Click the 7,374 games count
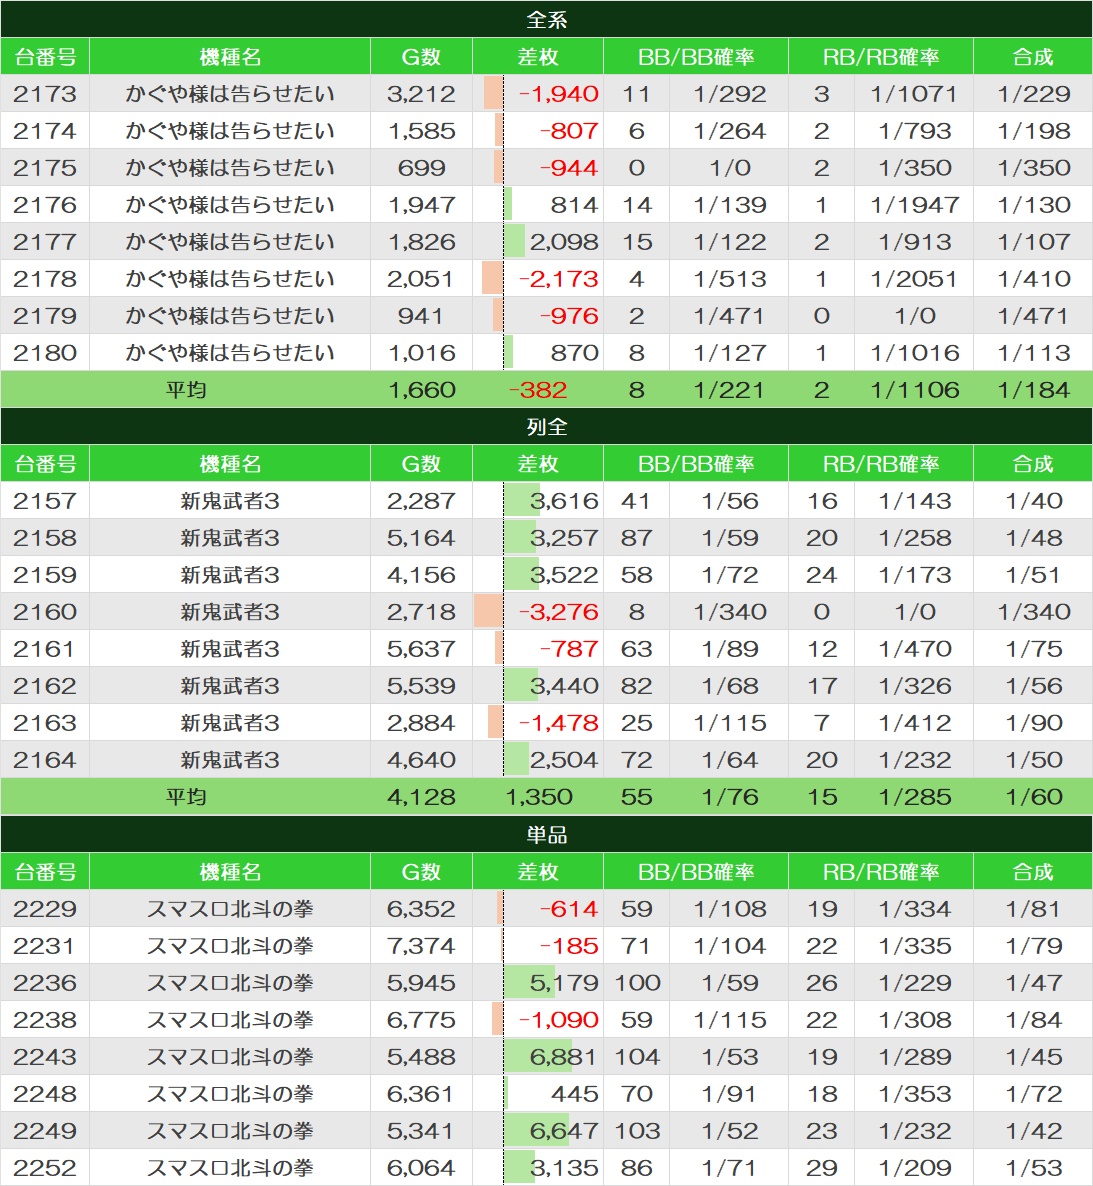 421,945
